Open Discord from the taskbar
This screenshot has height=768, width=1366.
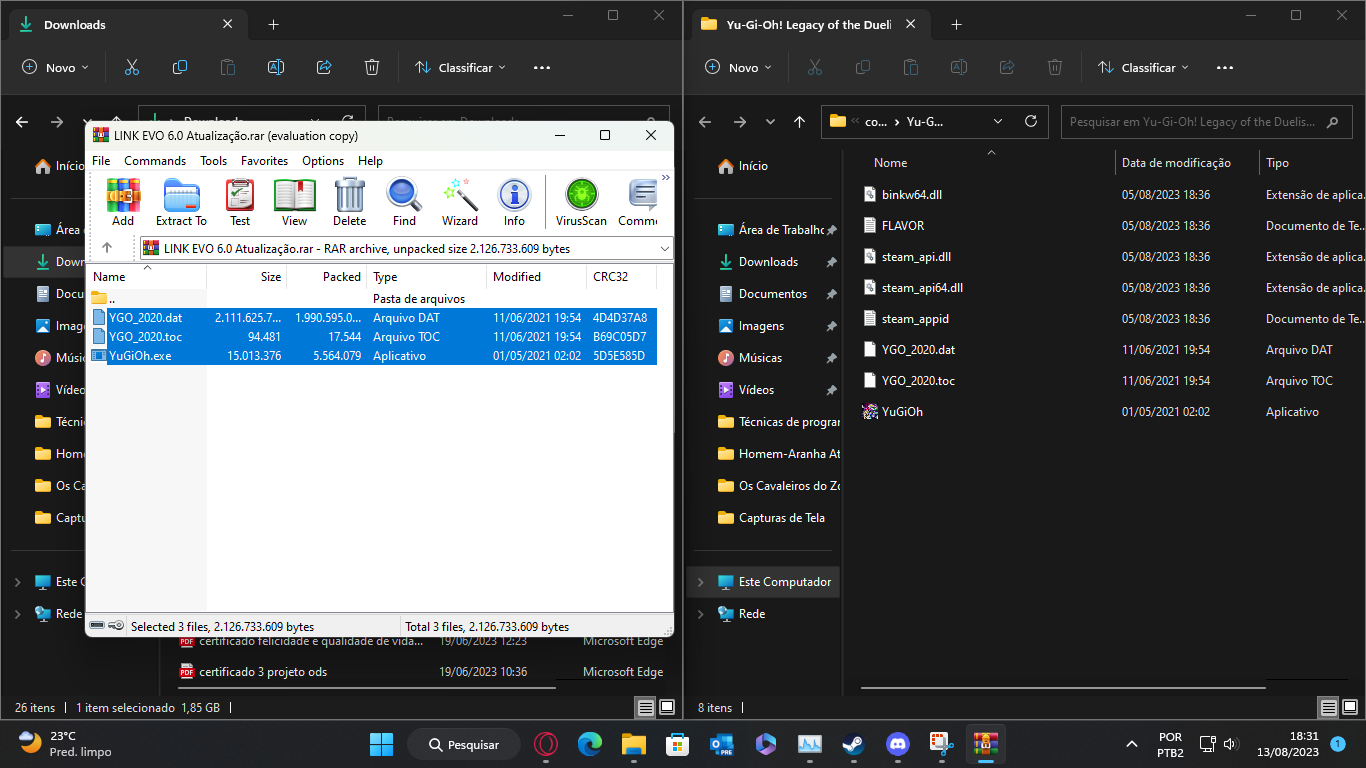pos(896,745)
